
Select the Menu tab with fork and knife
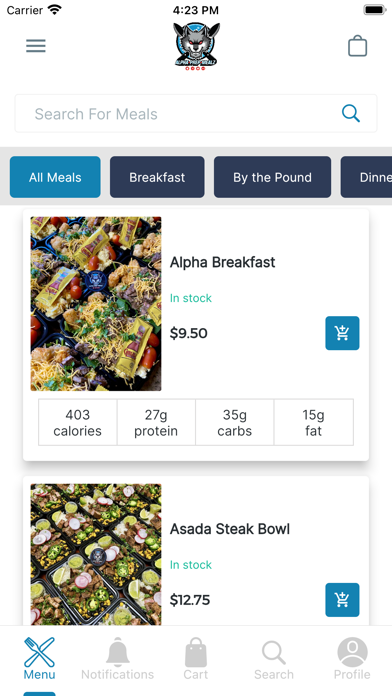(x=40, y=659)
